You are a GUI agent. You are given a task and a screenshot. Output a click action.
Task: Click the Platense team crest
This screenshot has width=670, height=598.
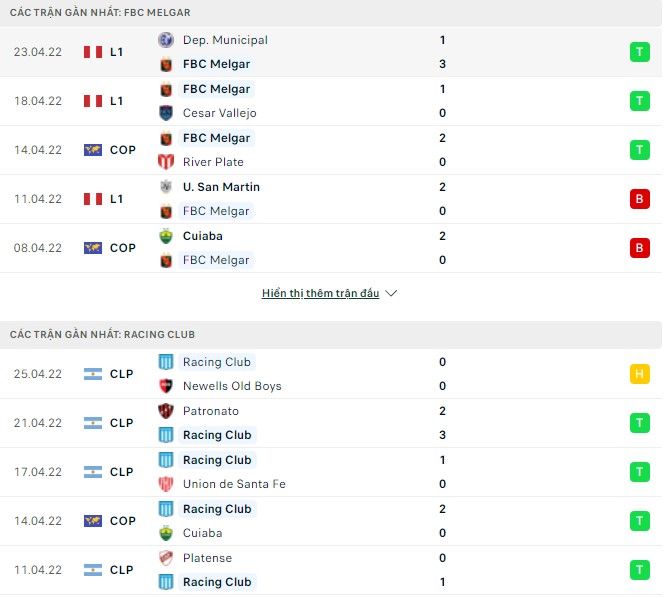click(166, 558)
